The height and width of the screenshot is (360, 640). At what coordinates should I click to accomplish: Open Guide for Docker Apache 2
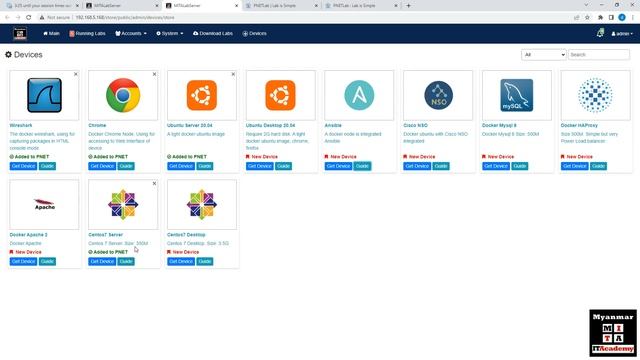click(x=47, y=262)
